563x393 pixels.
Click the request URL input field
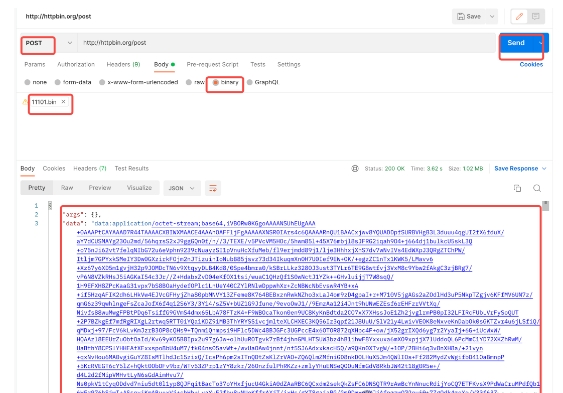pyautogui.click(x=287, y=43)
